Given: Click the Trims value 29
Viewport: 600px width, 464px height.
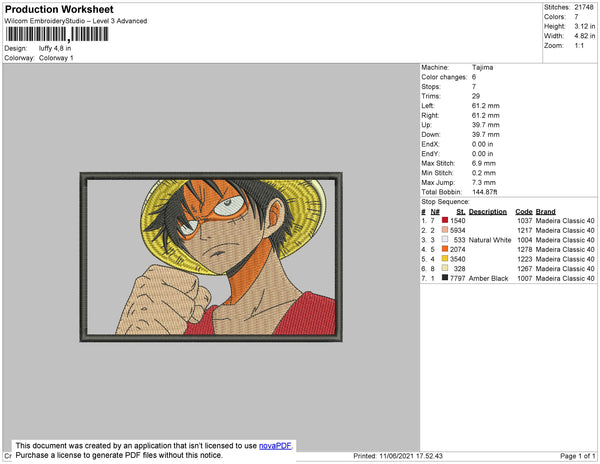Looking at the screenshot, I should (476, 96).
